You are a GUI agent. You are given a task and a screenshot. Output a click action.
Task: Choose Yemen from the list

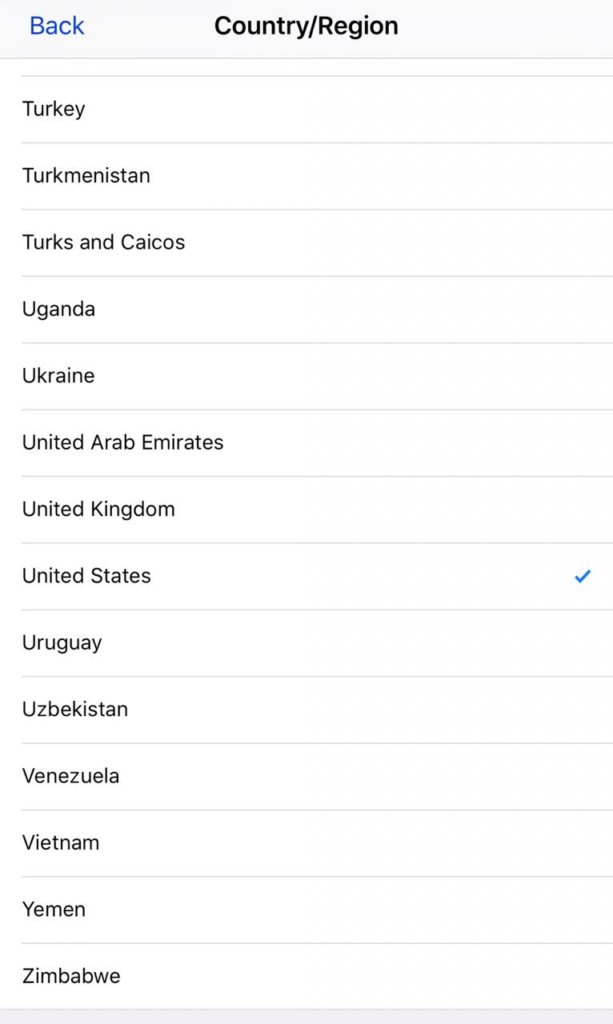pyautogui.click(x=306, y=910)
